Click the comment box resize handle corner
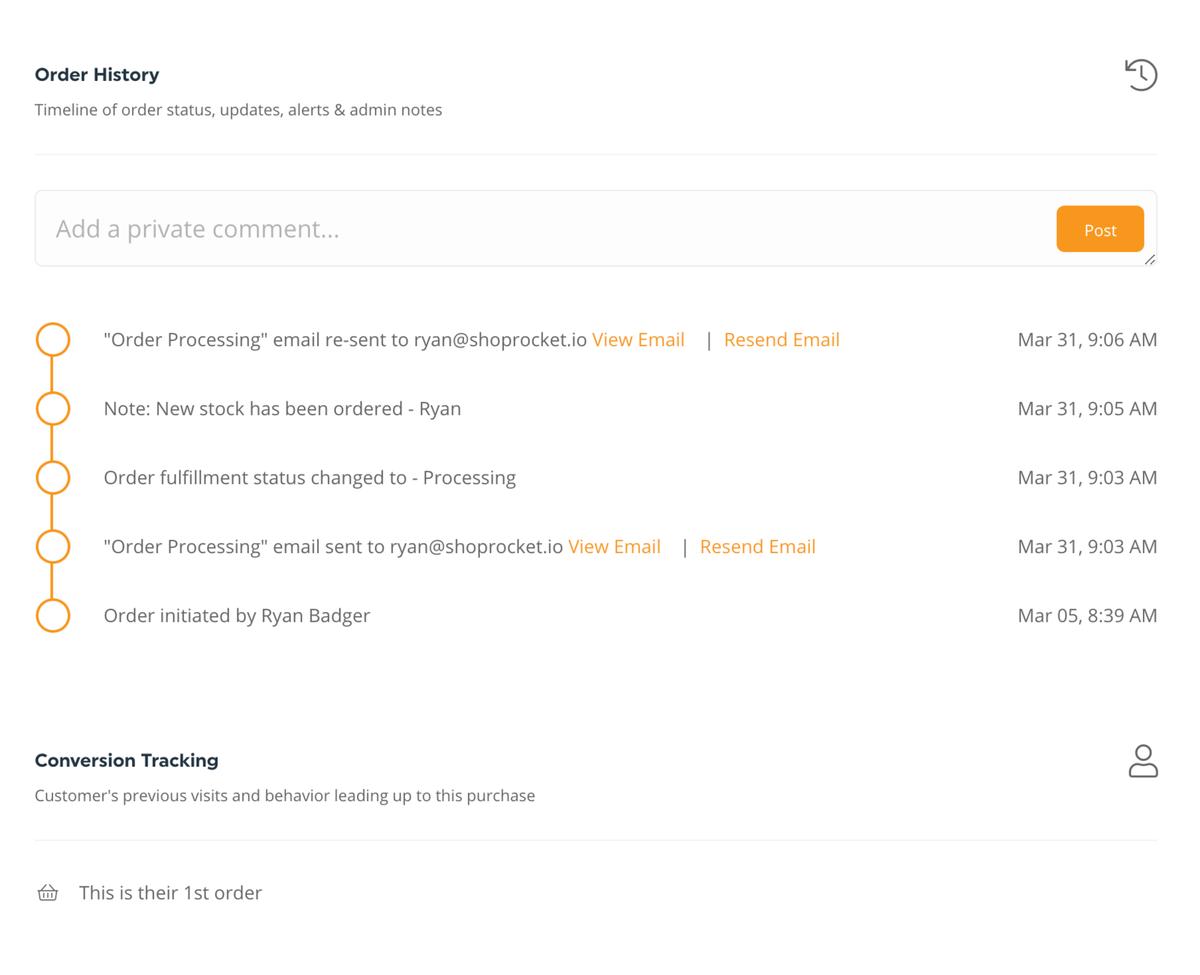 [1150, 259]
